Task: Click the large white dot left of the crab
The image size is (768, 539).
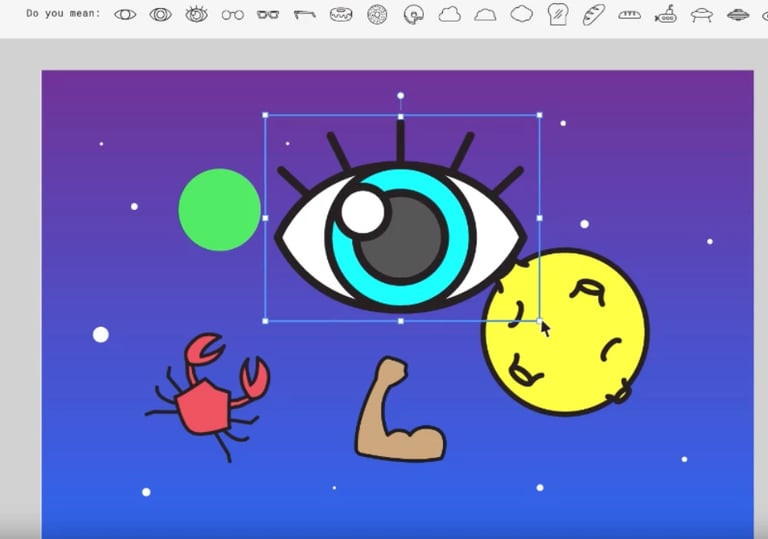Action: pos(101,335)
